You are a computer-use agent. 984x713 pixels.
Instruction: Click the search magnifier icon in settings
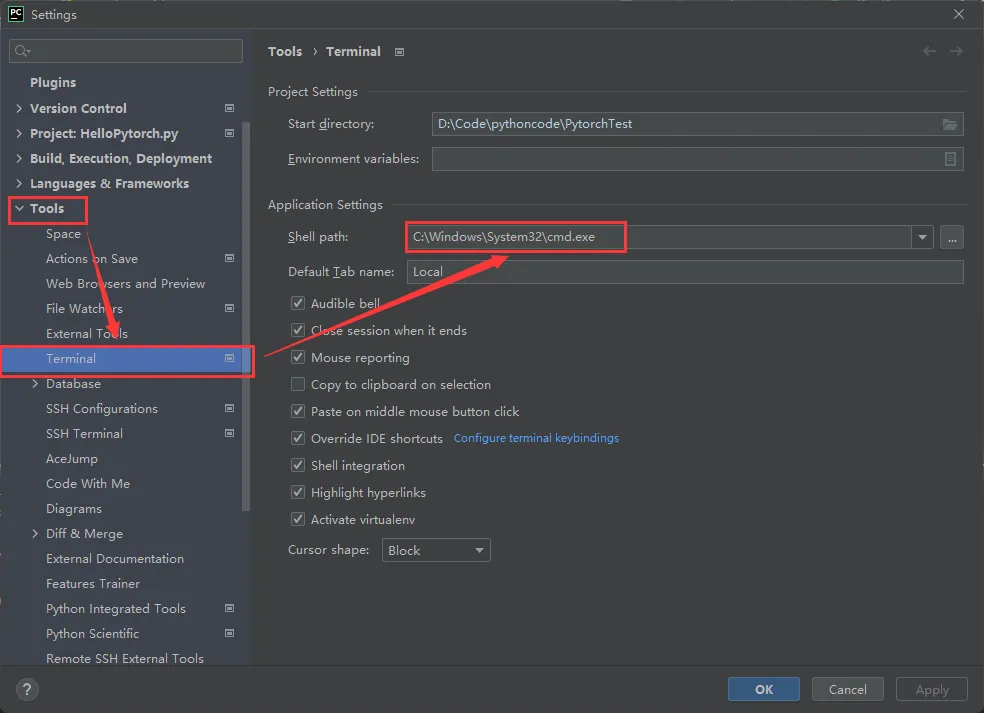pyautogui.click(x=22, y=51)
